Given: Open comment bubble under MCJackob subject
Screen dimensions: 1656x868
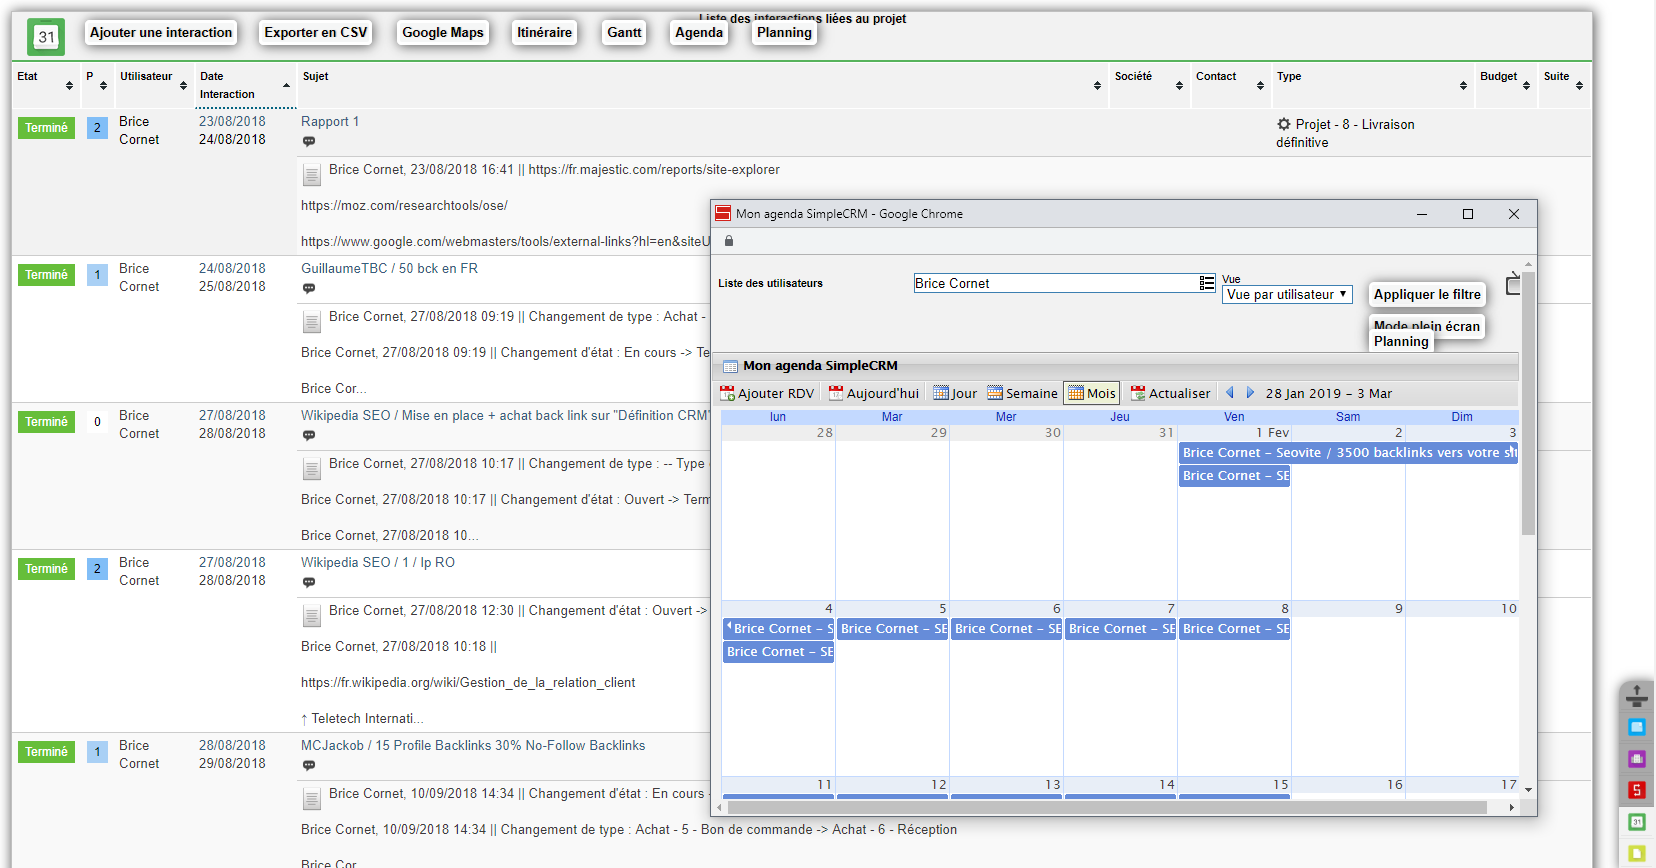Looking at the screenshot, I should [309, 766].
